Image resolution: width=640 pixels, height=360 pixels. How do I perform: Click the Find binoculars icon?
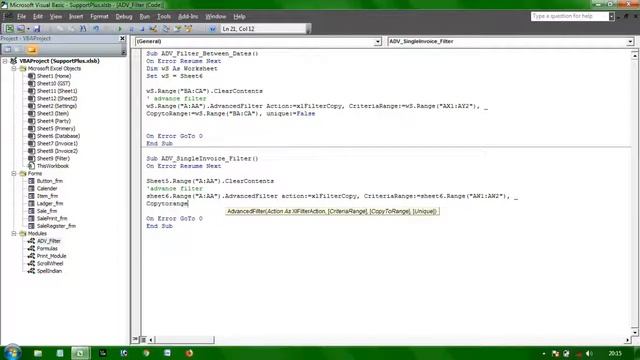click(83, 29)
